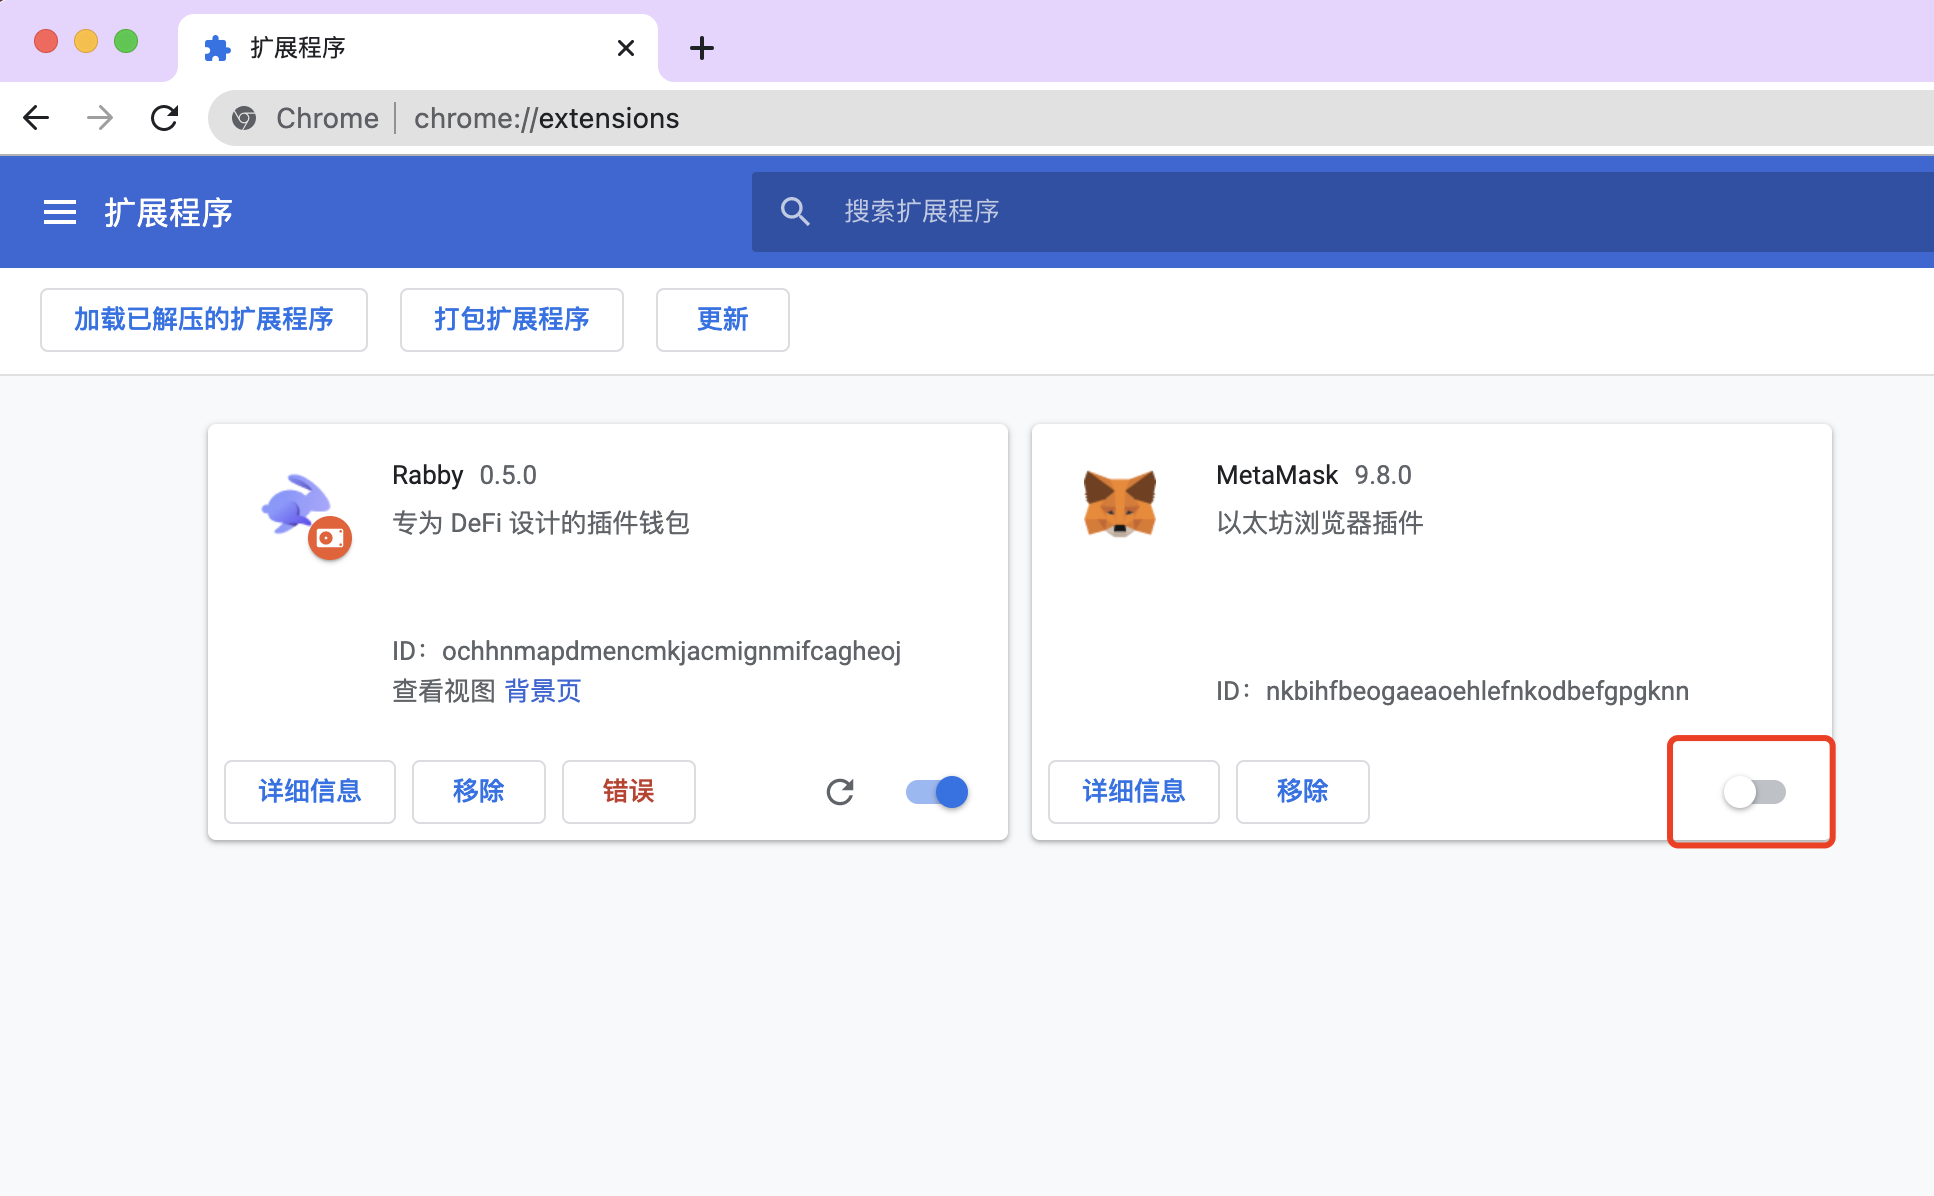Open Rabby 背景页 link
1934x1196 pixels.
point(543,691)
